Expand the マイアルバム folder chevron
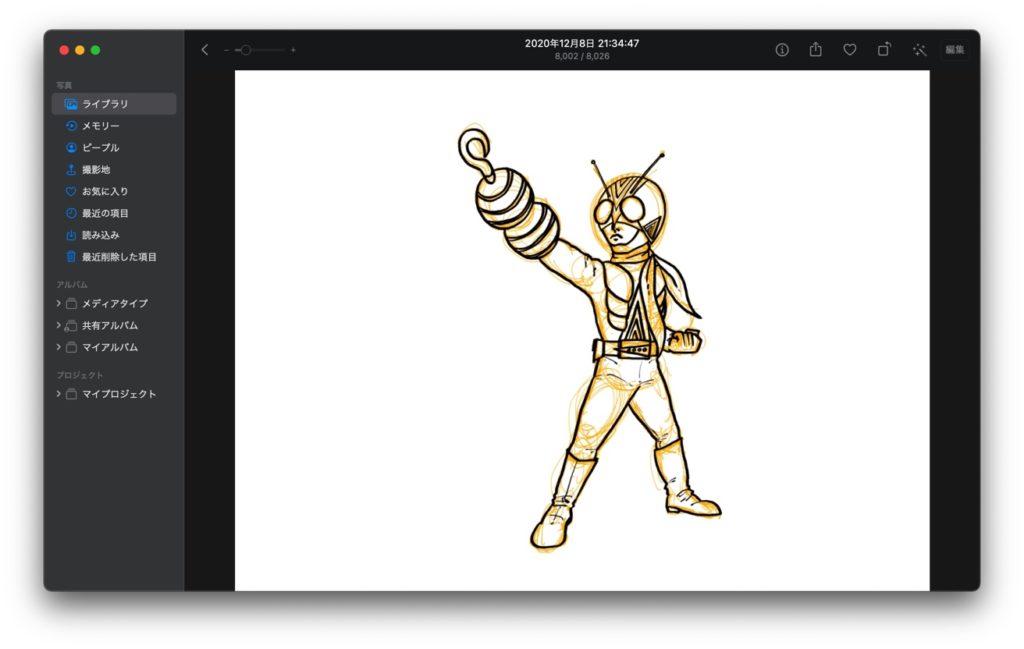The width and height of the screenshot is (1024, 649). [58, 347]
